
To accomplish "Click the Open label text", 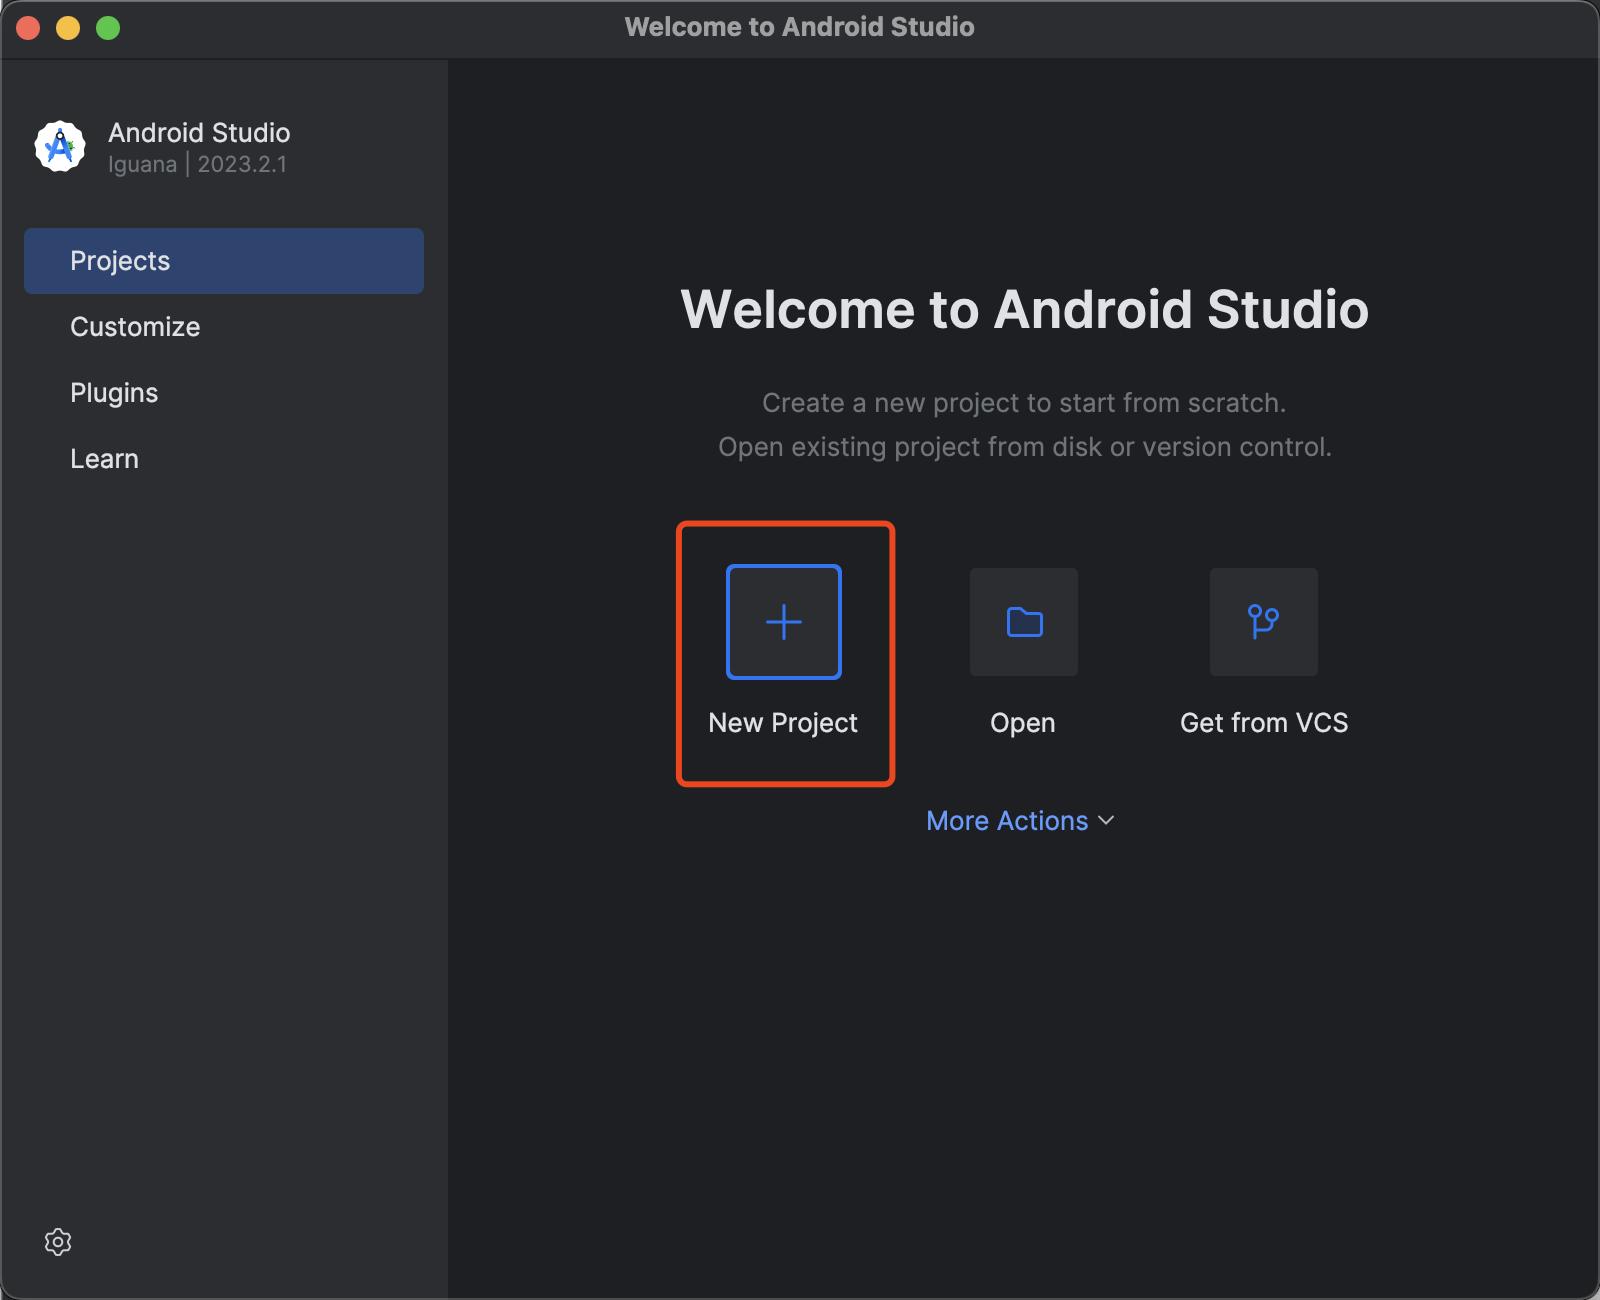I will pyautogui.click(x=1023, y=723).
